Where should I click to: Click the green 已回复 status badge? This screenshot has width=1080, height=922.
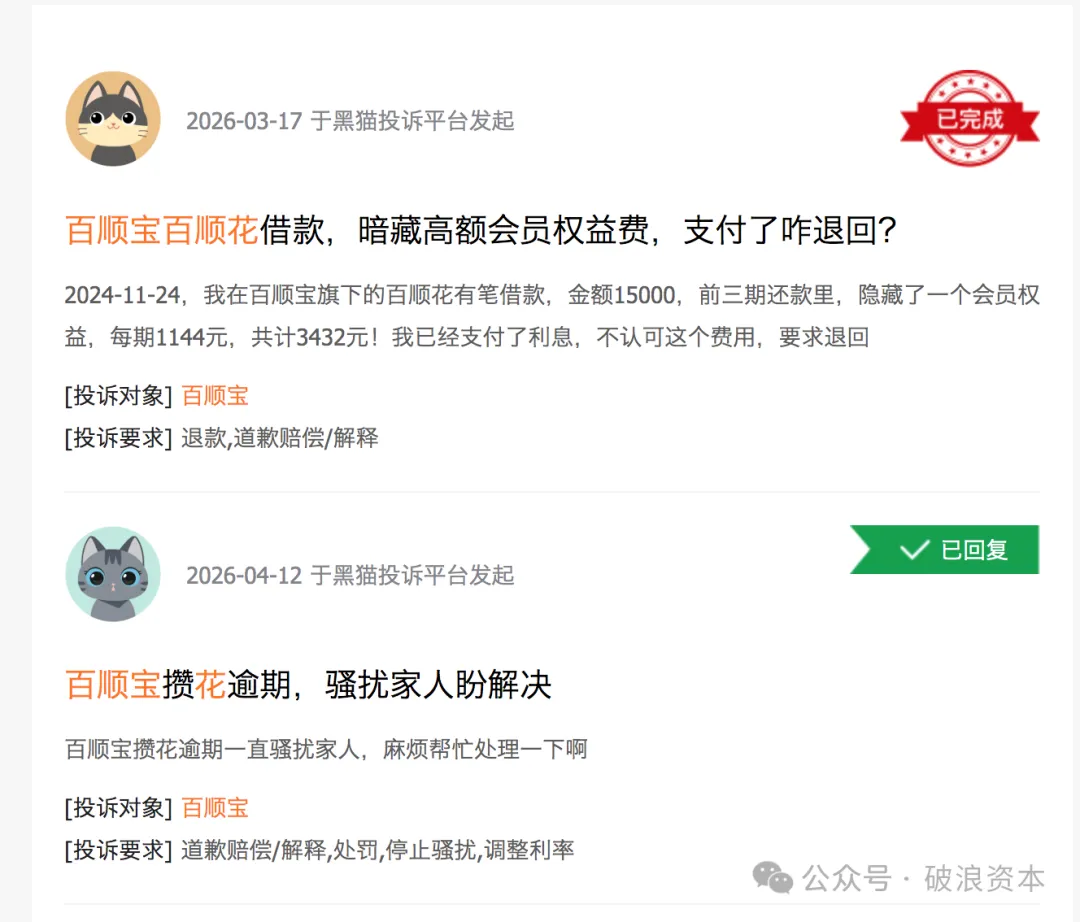[944, 549]
